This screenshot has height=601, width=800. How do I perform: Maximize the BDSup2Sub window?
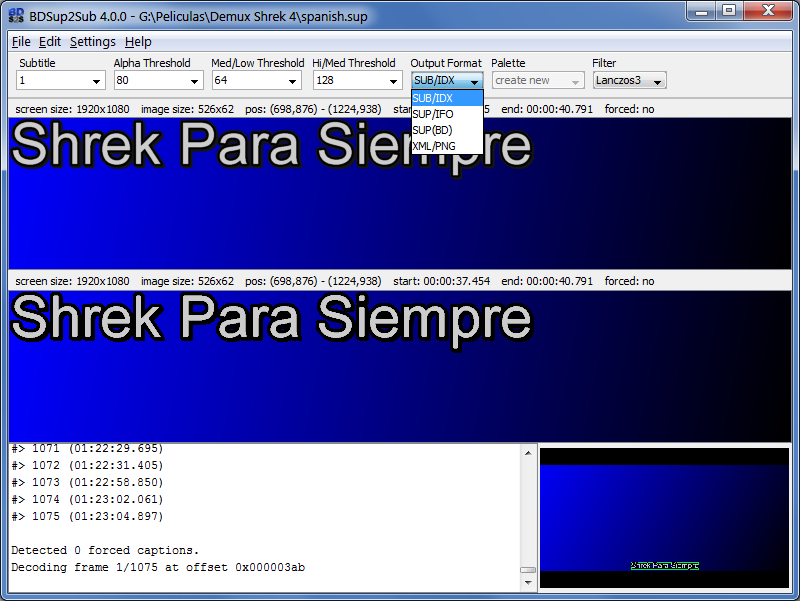(x=729, y=11)
